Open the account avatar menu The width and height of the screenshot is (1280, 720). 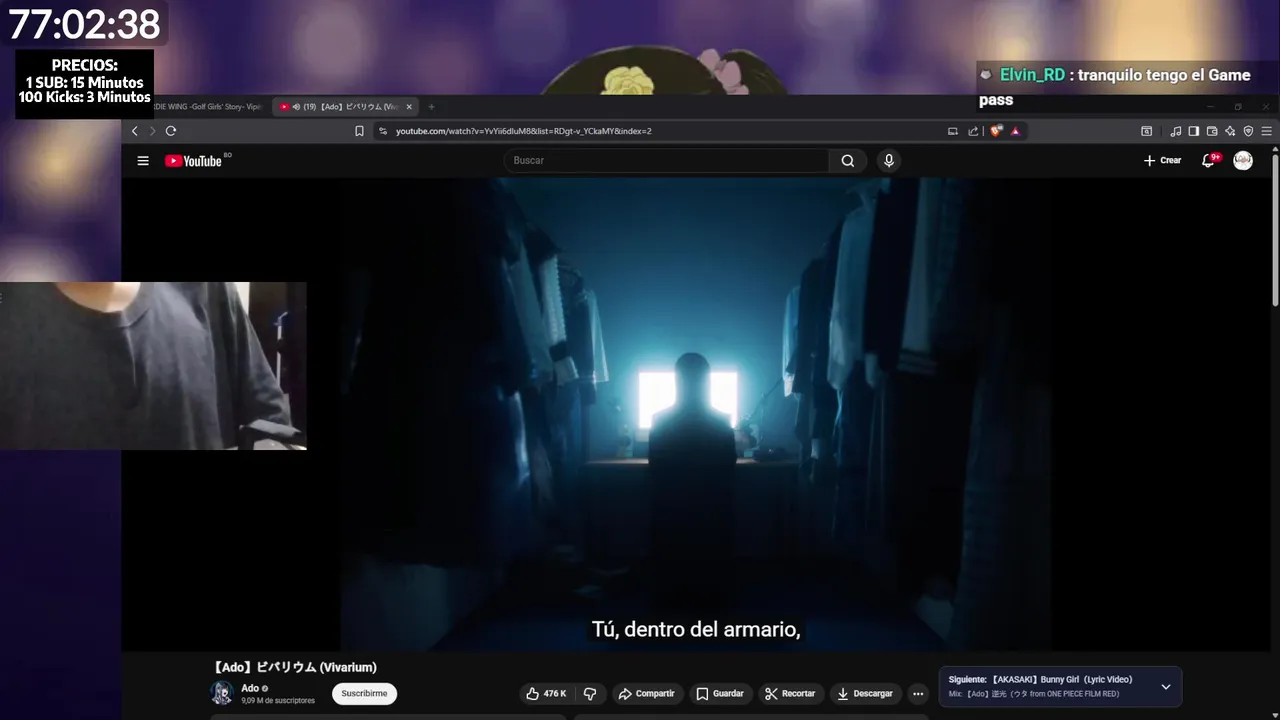1243,161
